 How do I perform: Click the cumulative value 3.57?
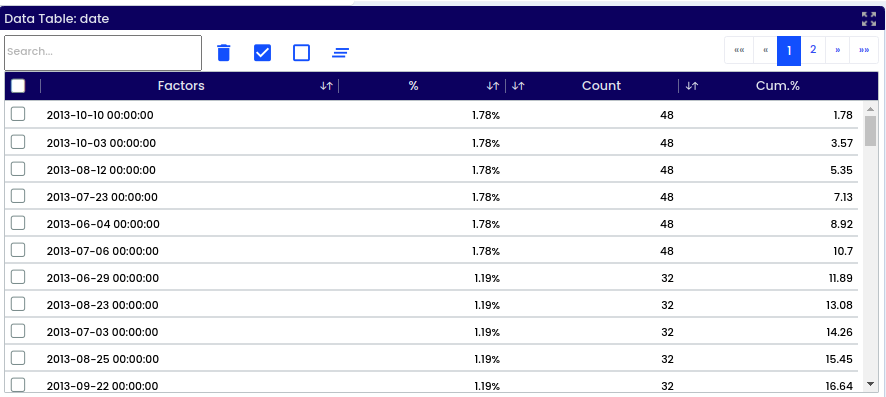842,143
